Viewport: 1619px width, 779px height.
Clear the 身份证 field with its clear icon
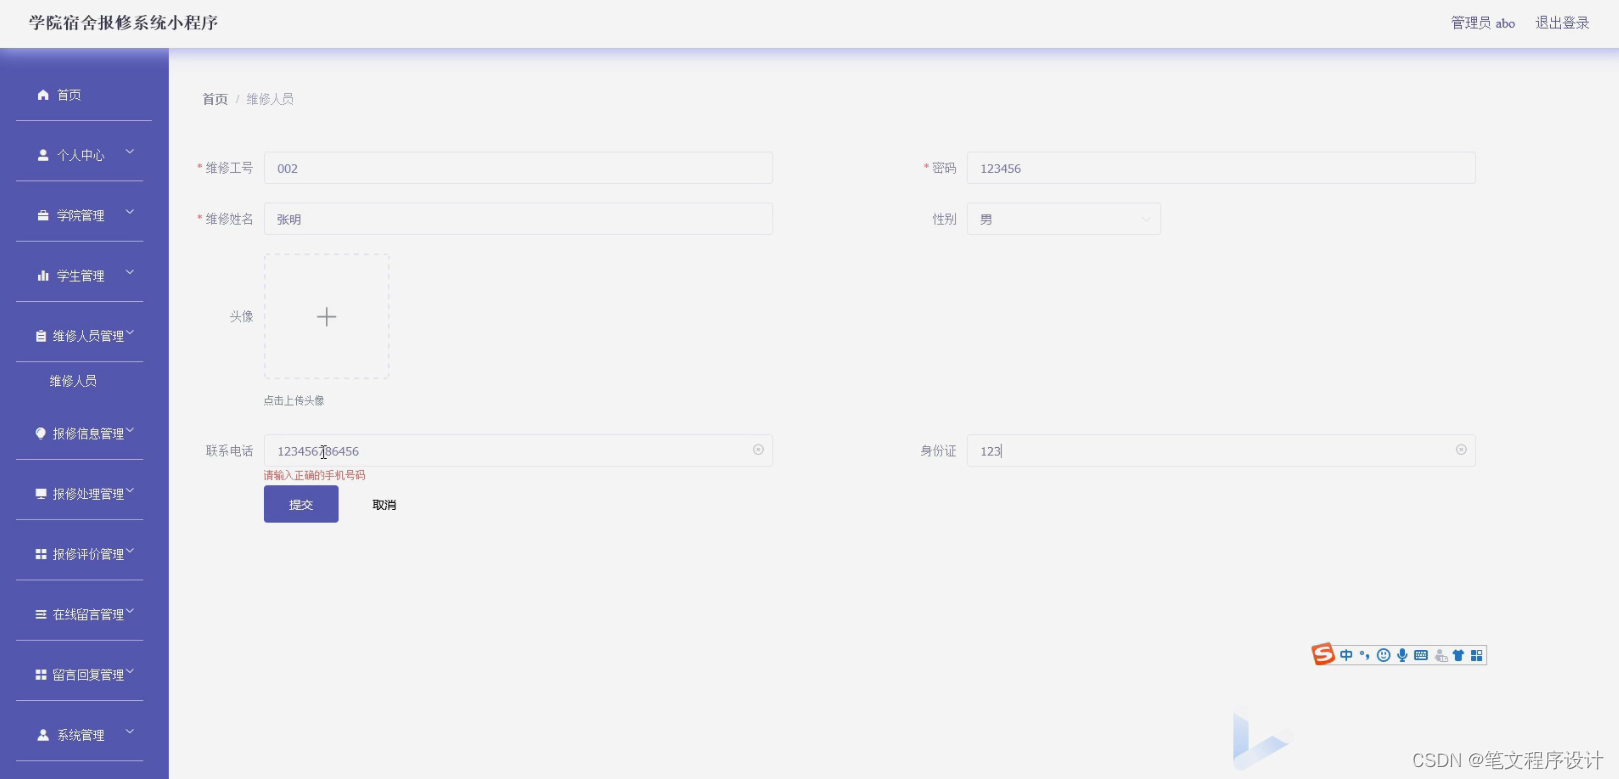pyautogui.click(x=1461, y=450)
